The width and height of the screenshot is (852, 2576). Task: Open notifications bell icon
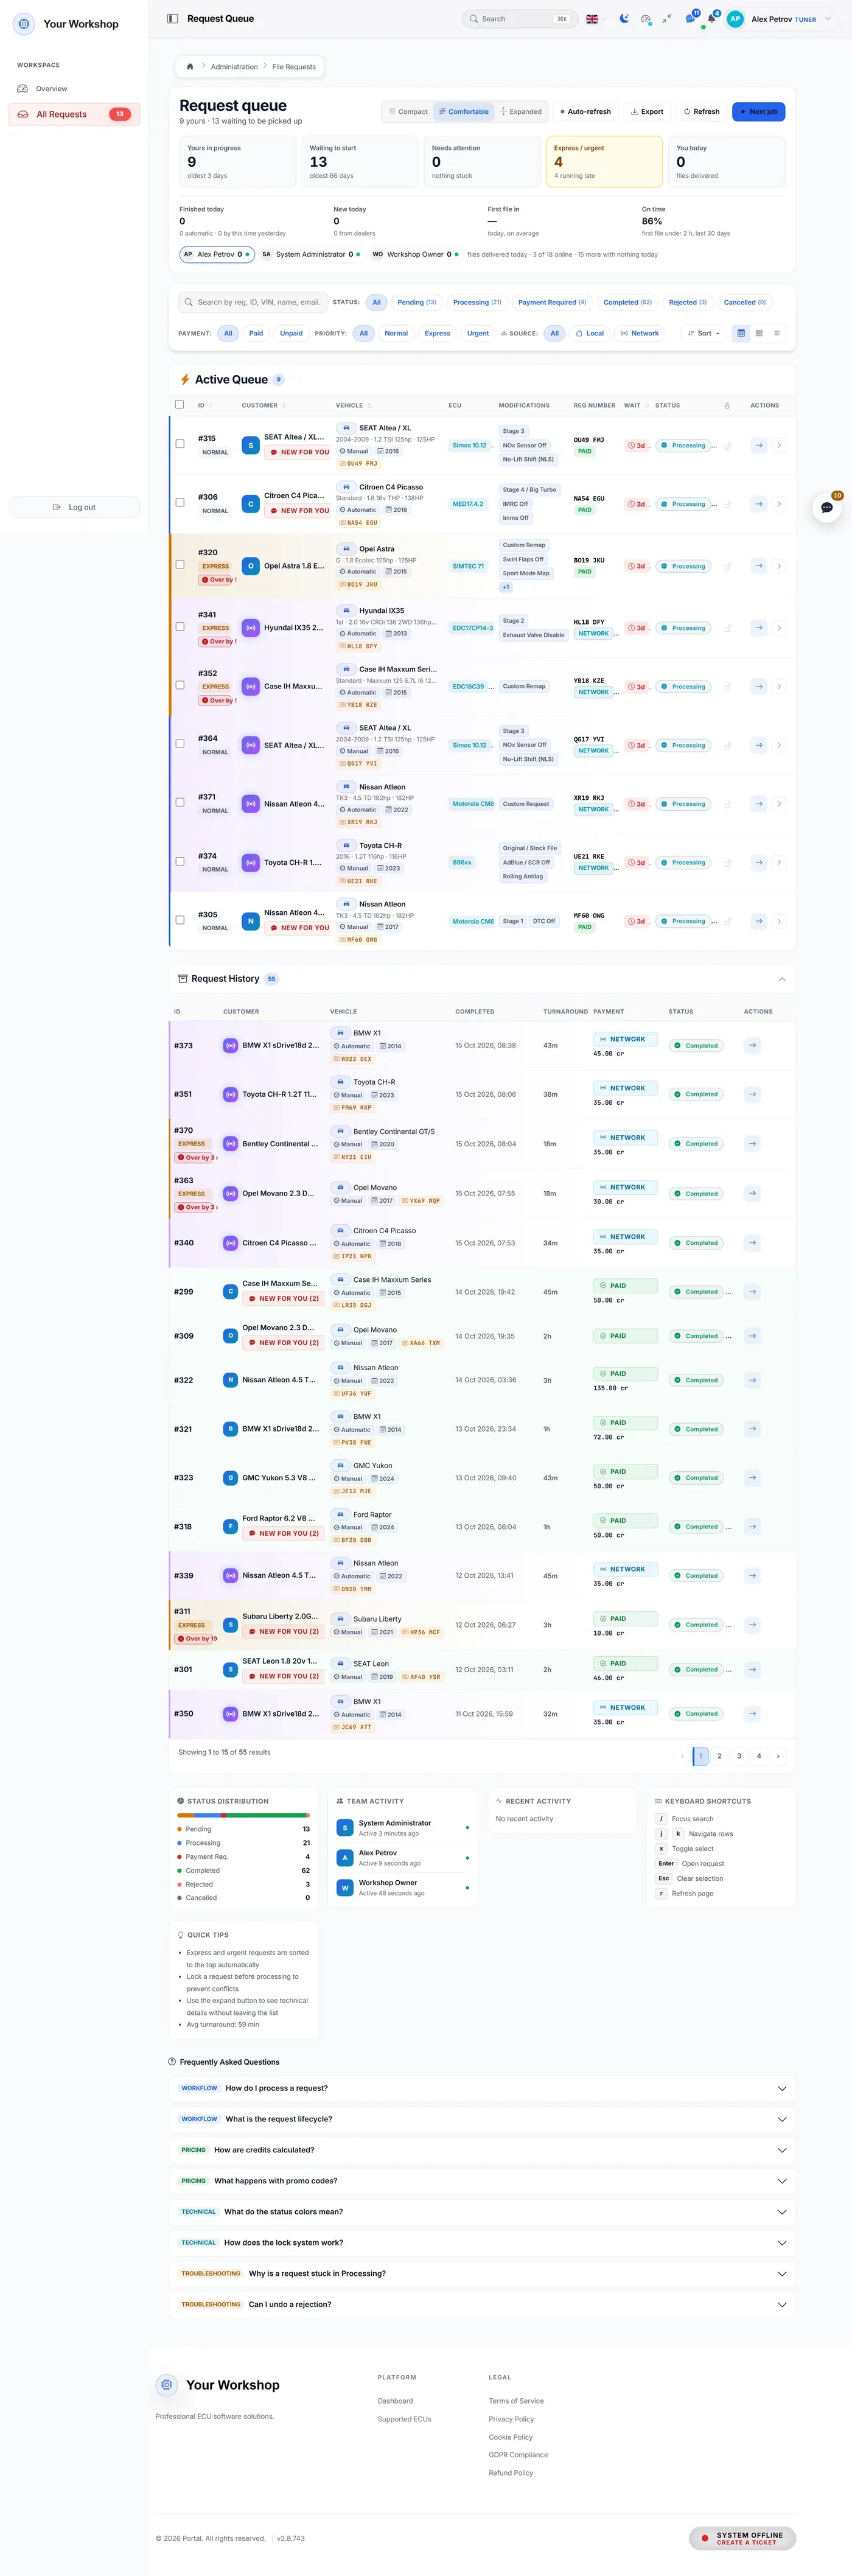tap(711, 18)
